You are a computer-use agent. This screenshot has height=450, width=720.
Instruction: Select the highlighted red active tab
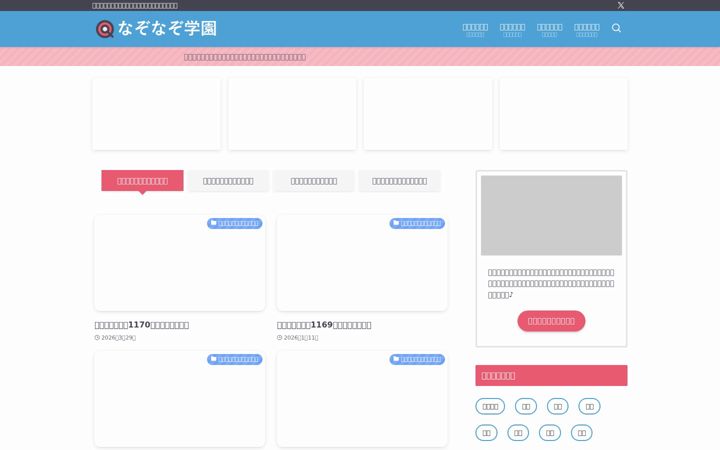coord(142,181)
